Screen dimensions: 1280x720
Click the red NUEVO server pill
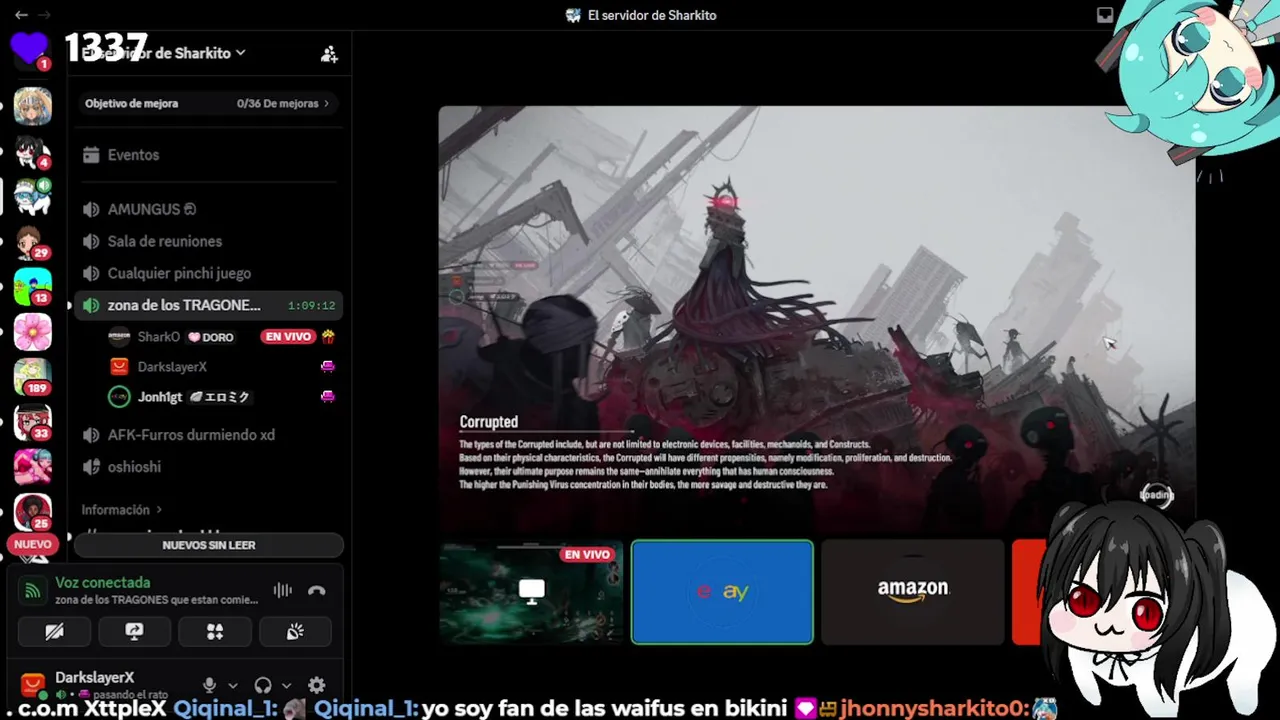pyautogui.click(x=32, y=545)
